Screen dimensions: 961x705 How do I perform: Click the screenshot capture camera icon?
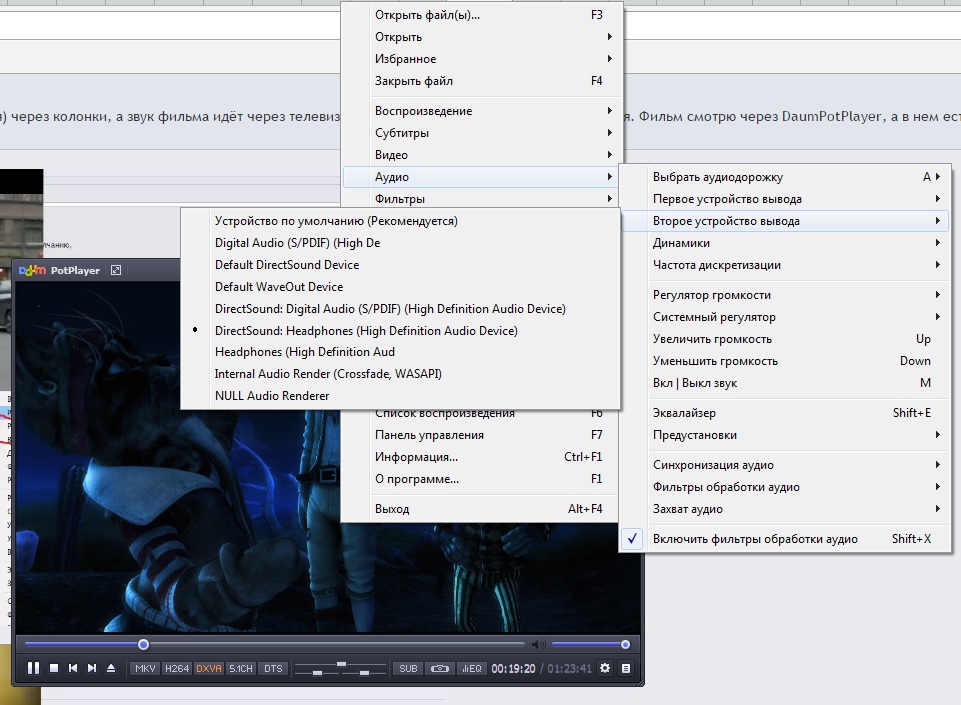click(x=440, y=668)
